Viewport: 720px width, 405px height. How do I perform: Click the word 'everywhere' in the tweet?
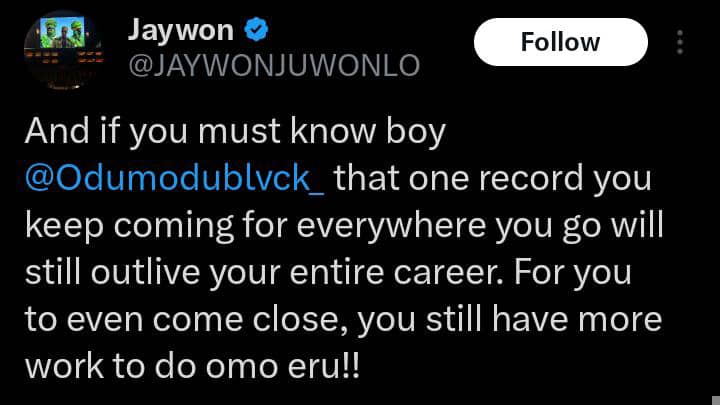391,226
